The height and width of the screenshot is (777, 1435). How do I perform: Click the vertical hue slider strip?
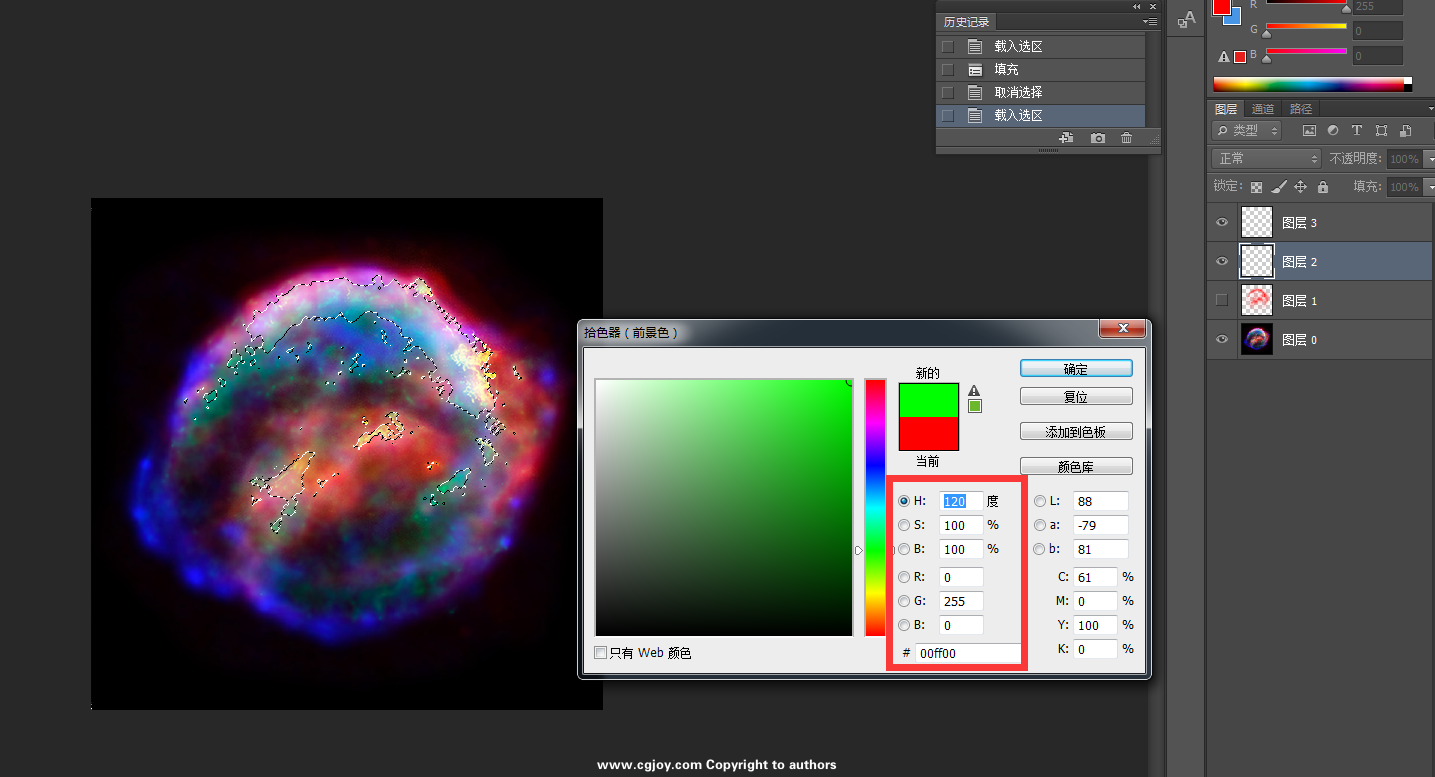875,507
